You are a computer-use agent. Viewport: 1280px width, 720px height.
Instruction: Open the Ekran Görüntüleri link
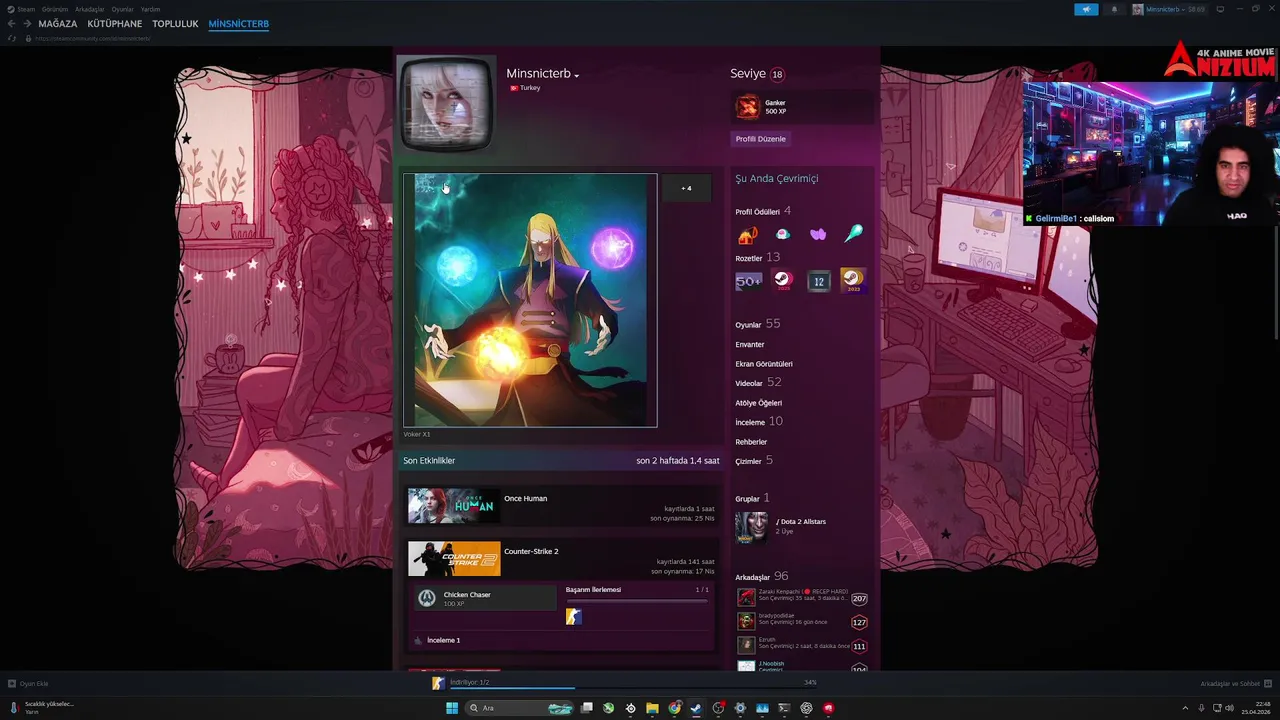click(764, 364)
